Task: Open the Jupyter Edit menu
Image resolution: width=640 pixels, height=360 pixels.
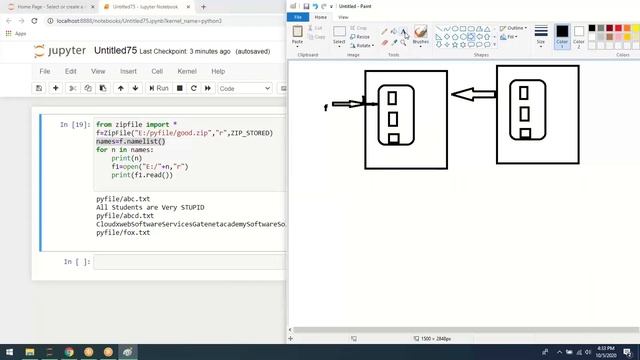Action: (71, 71)
